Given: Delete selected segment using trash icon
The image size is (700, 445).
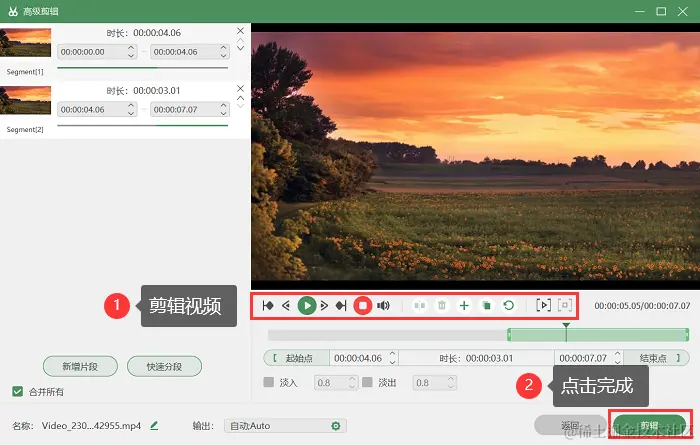Looking at the screenshot, I should [x=442, y=306].
